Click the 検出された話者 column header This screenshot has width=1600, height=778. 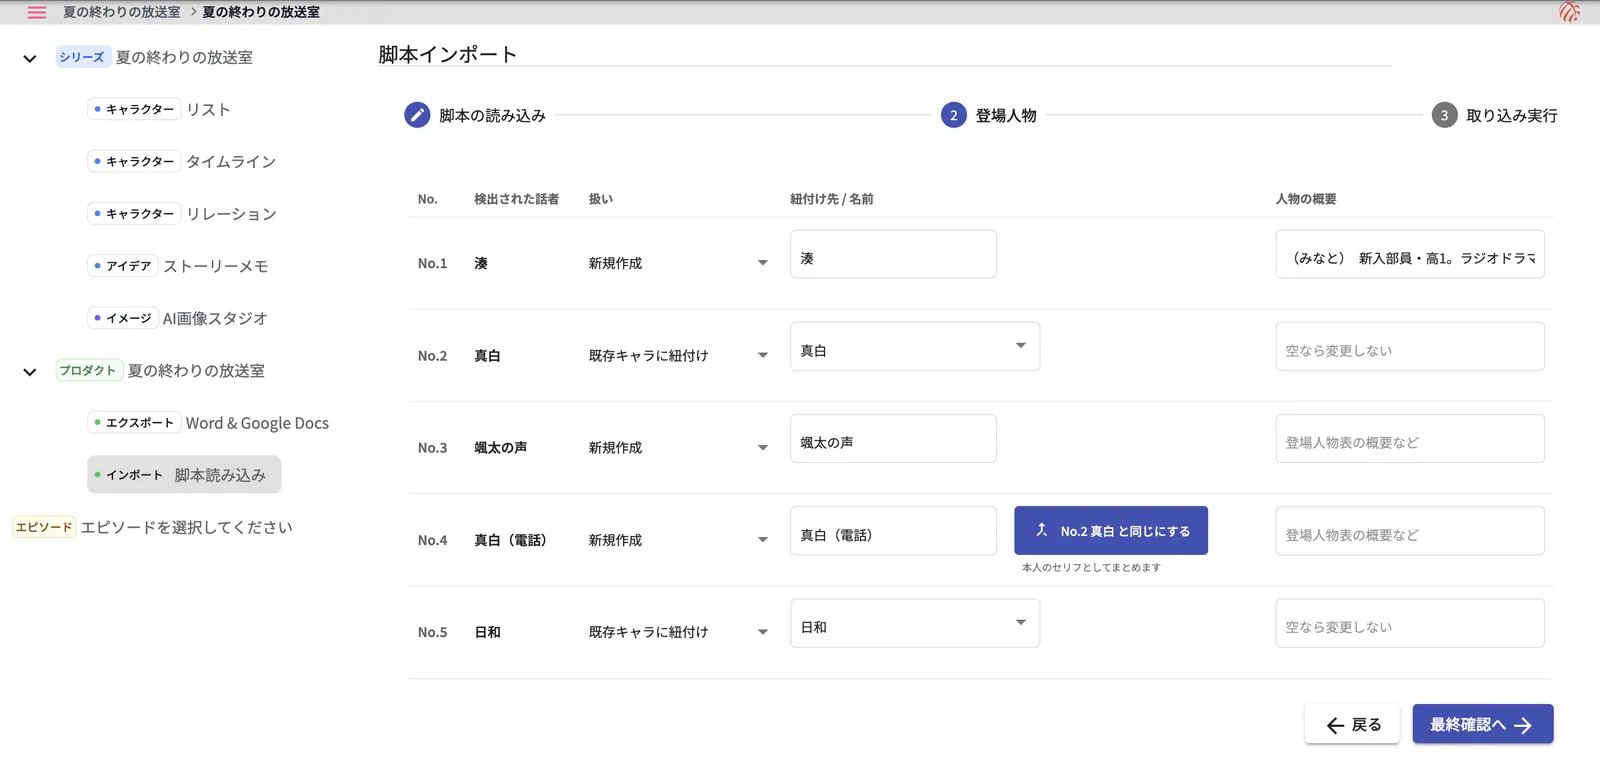tap(517, 199)
